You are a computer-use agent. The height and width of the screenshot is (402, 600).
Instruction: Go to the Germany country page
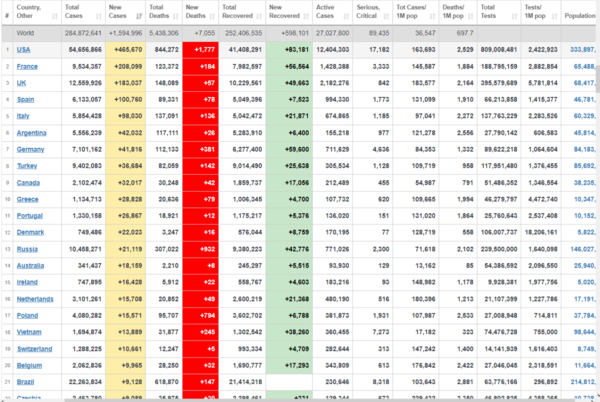[x=30, y=148]
